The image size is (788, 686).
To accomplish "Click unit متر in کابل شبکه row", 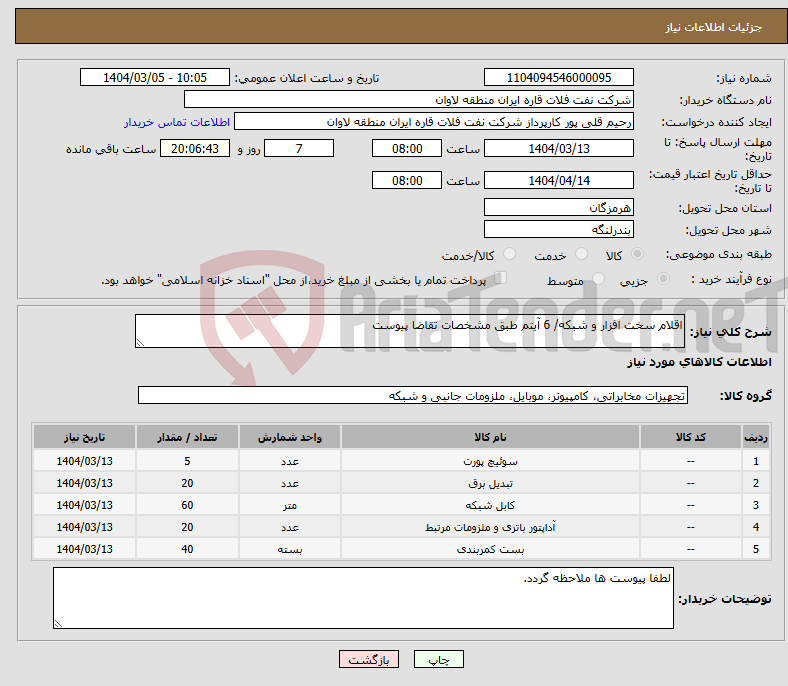I will [290, 505].
